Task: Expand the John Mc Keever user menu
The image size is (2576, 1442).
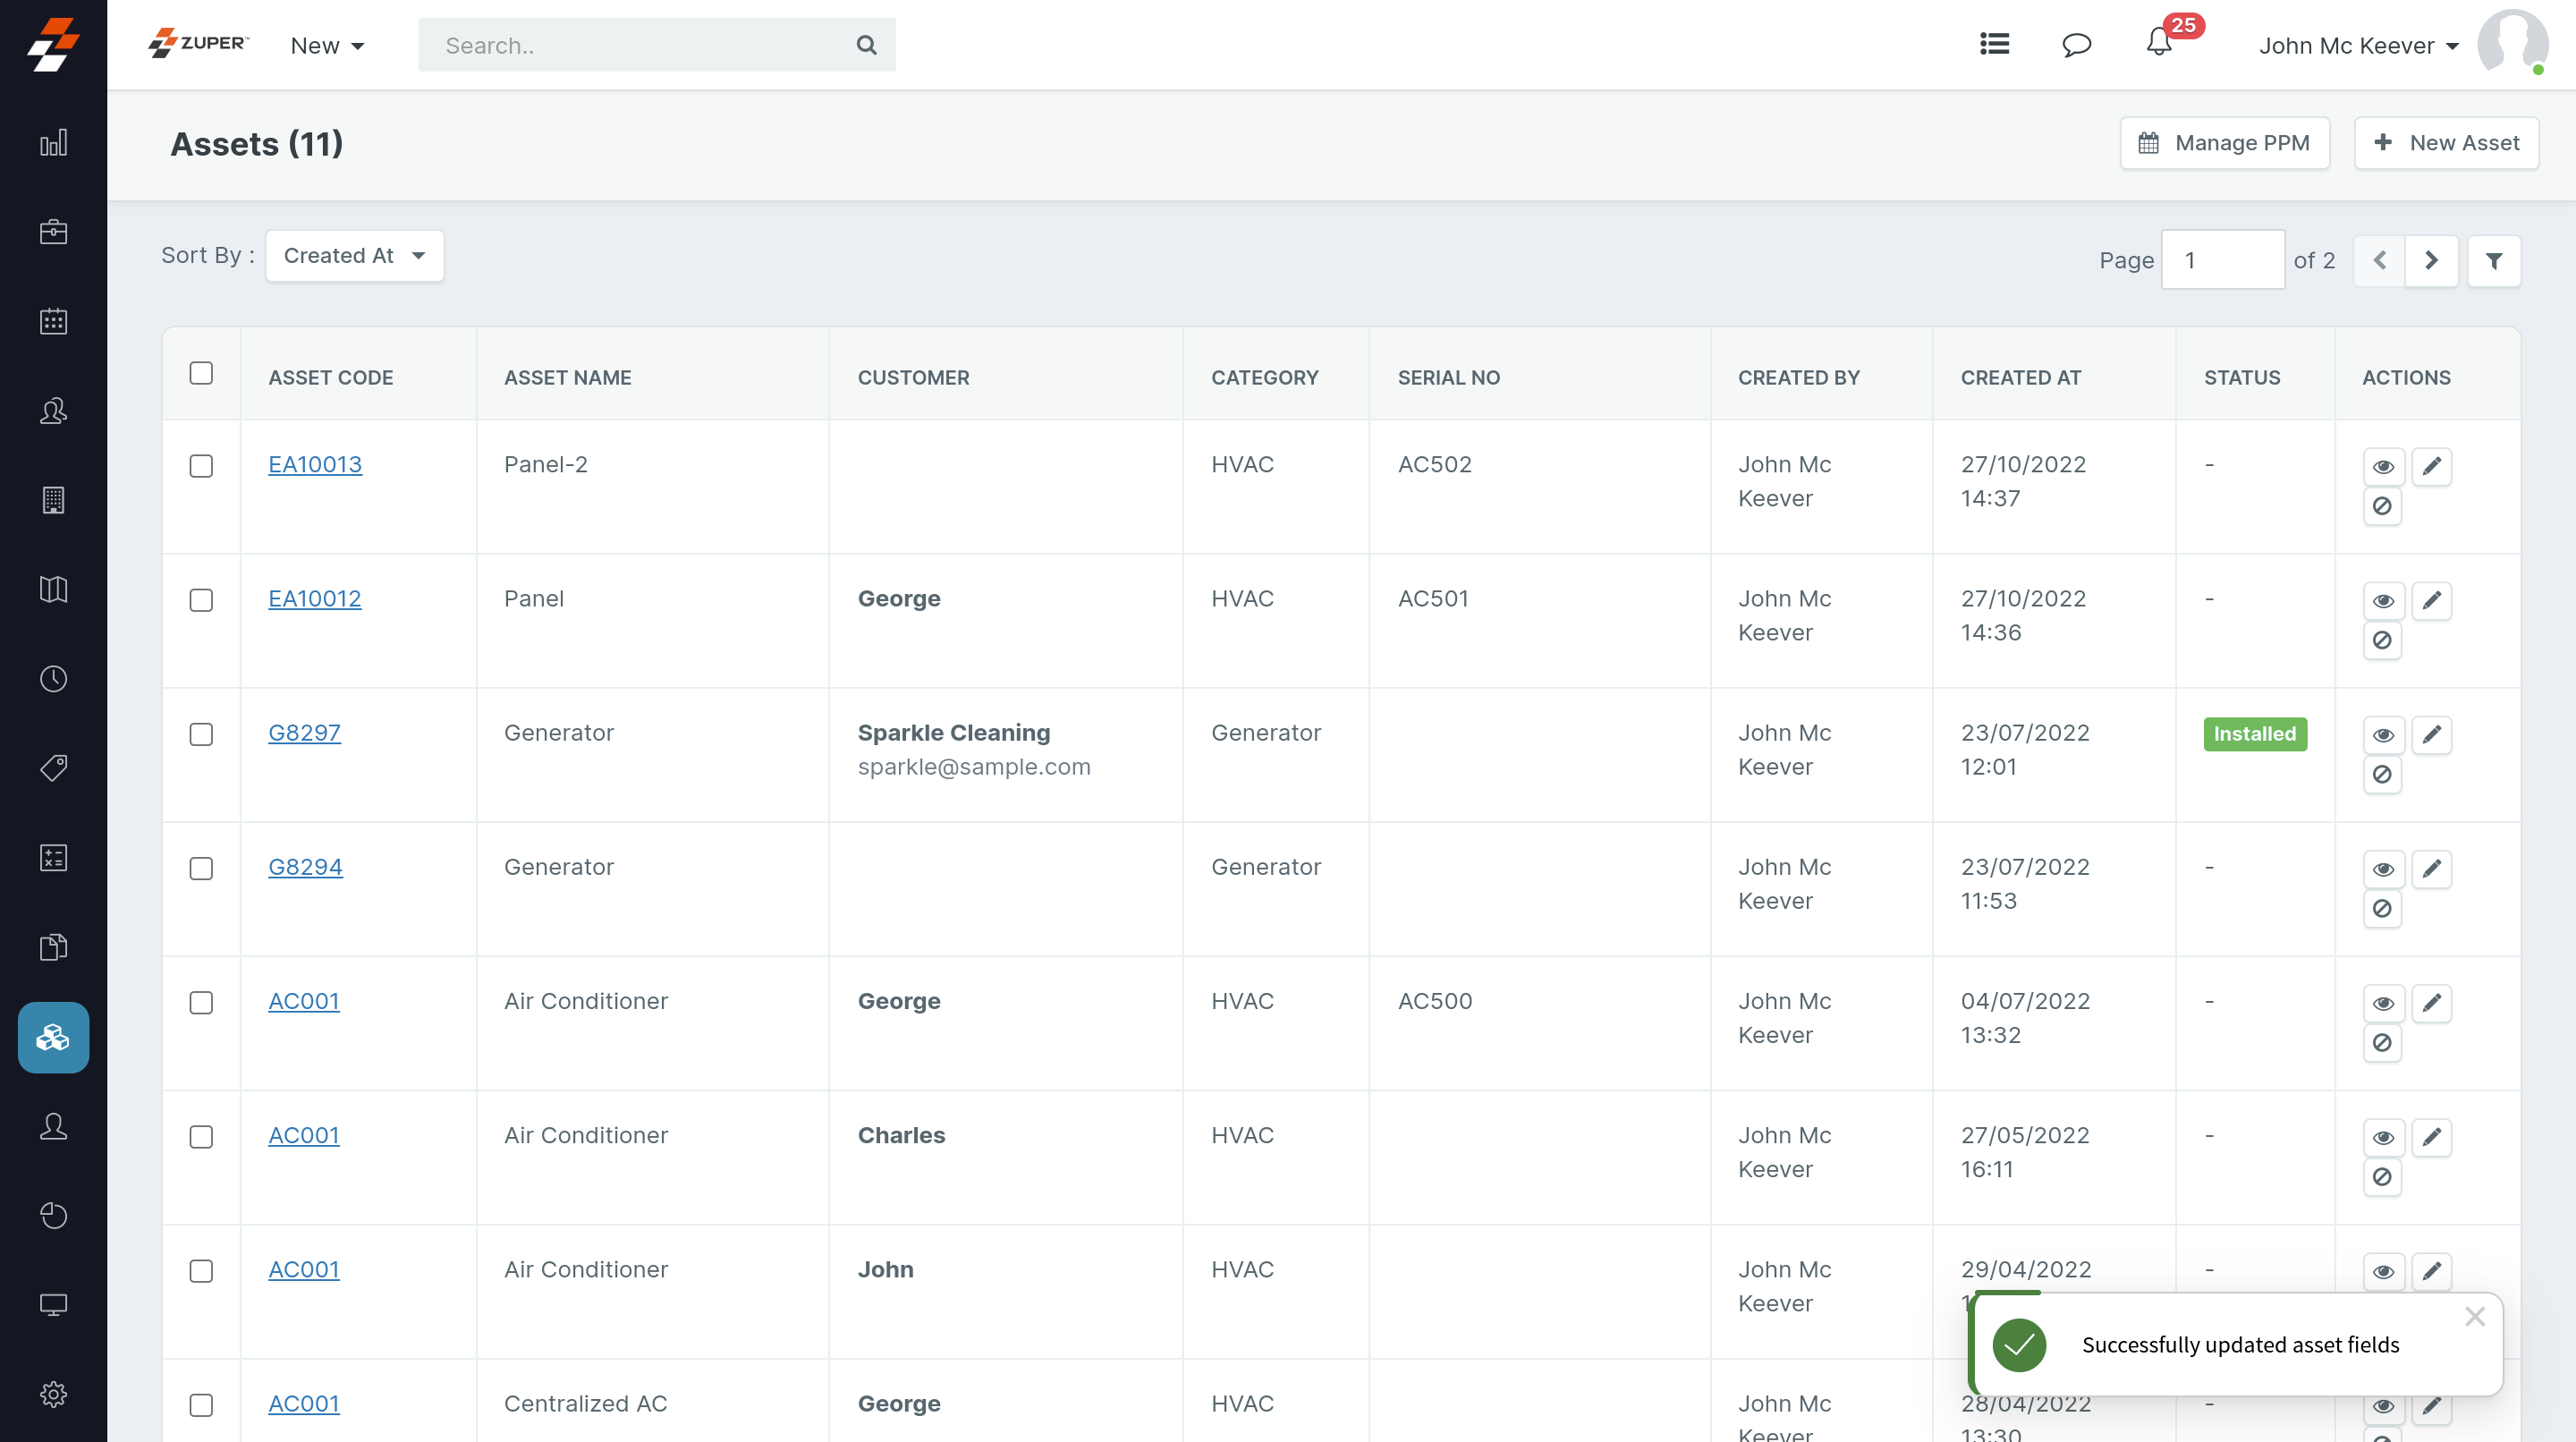Action: coord(2357,46)
